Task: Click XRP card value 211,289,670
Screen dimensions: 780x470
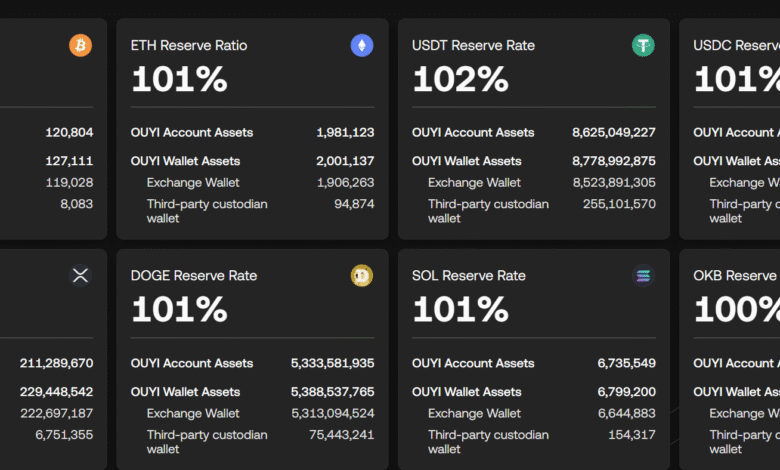Action: [56, 363]
